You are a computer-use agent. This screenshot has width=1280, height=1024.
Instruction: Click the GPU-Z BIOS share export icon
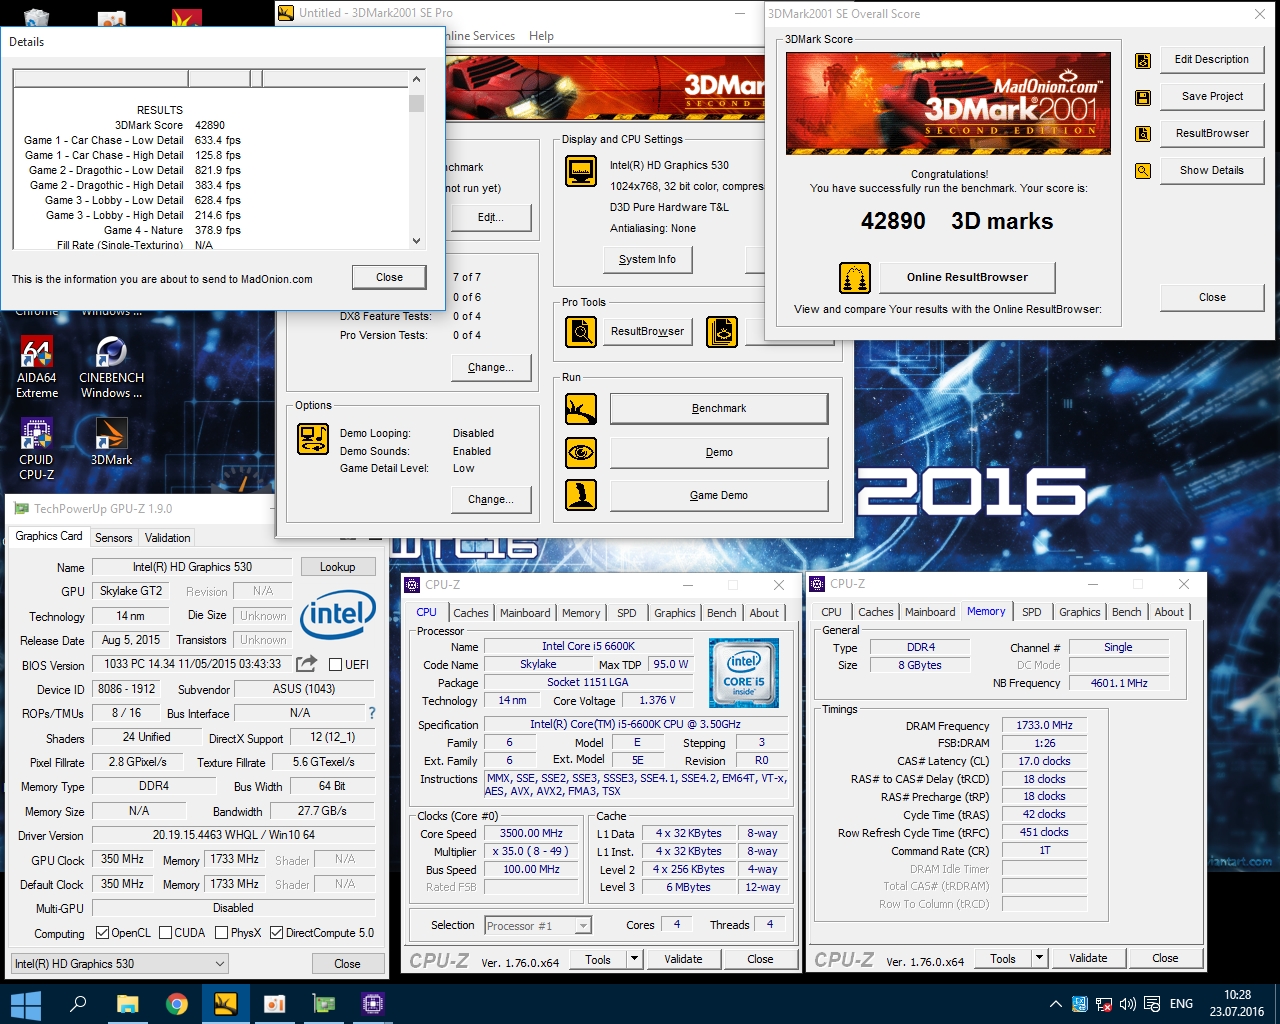307,663
